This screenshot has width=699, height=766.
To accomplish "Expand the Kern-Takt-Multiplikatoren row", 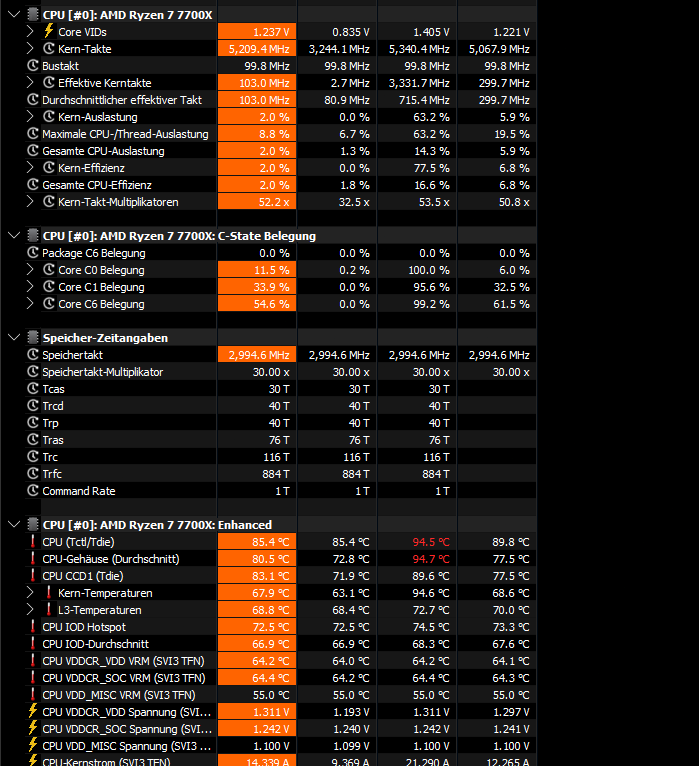I will (x=30, y=202).
